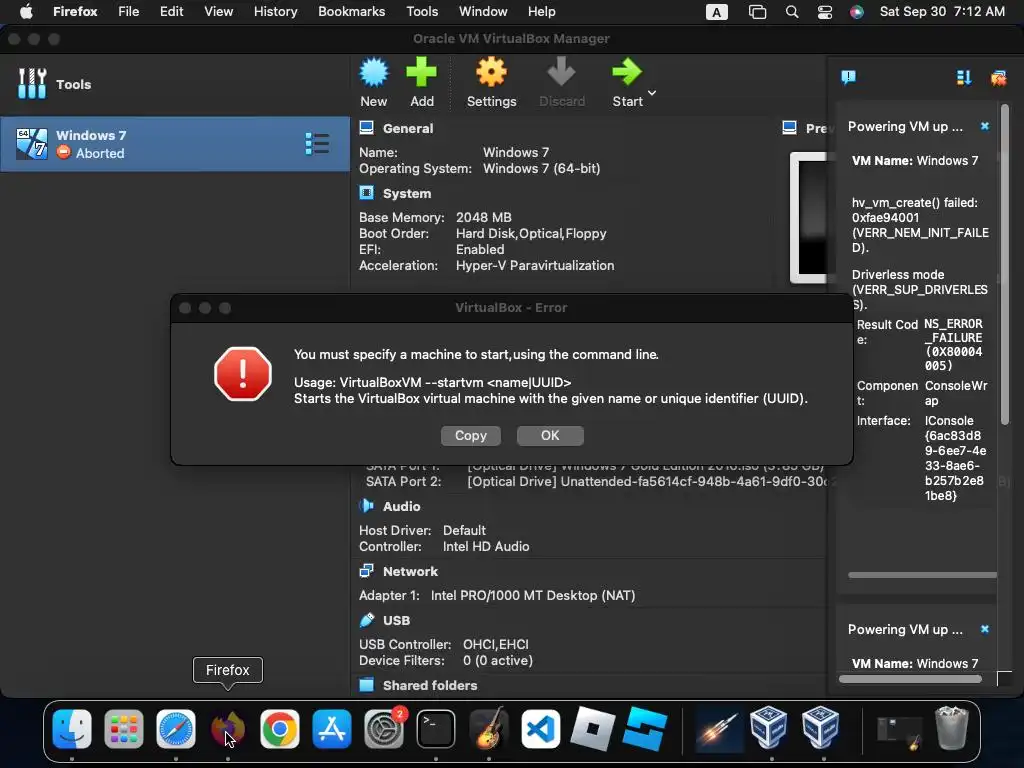Click the notification panel horizontal scrollbar
The height and width of the screenshot is (768, 1024).
(910, 679)
